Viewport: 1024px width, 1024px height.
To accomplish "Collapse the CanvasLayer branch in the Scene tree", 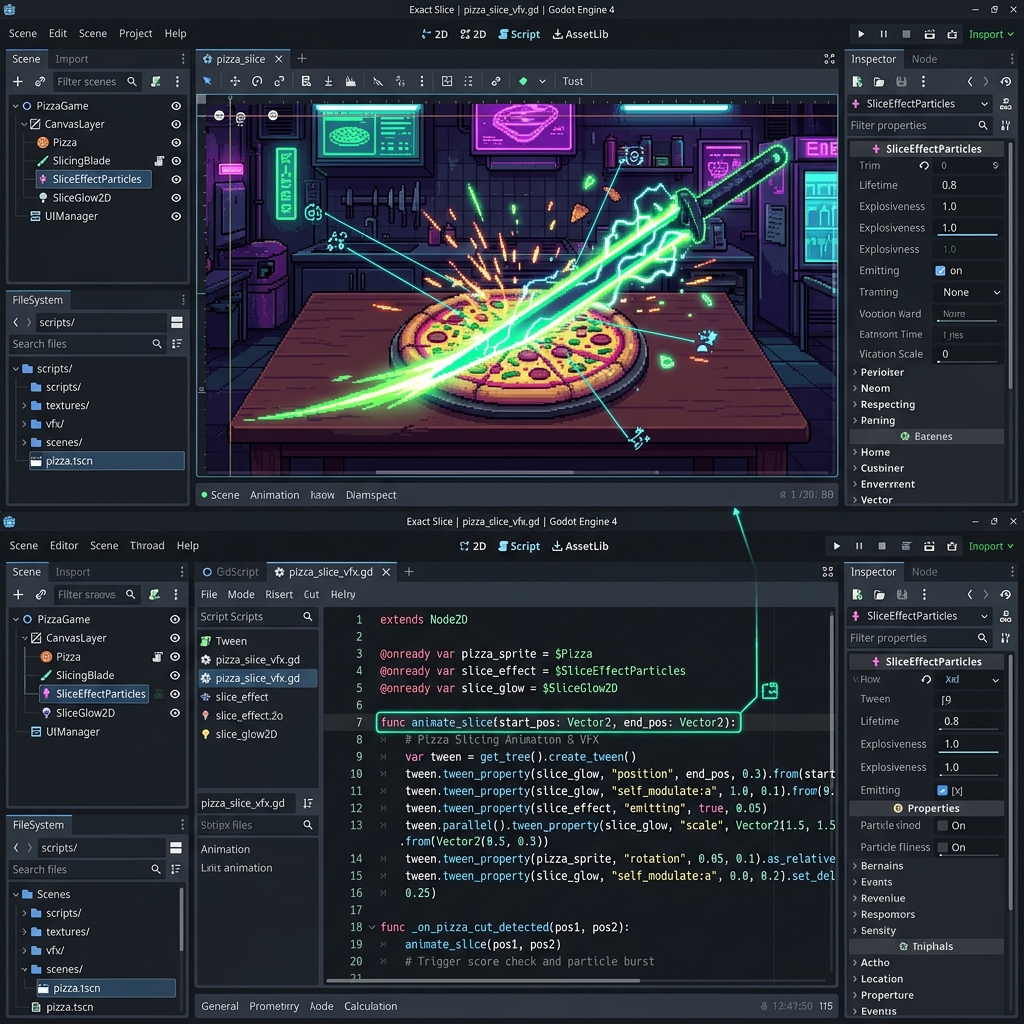I will pyautogui.click(x=22, y=125).
